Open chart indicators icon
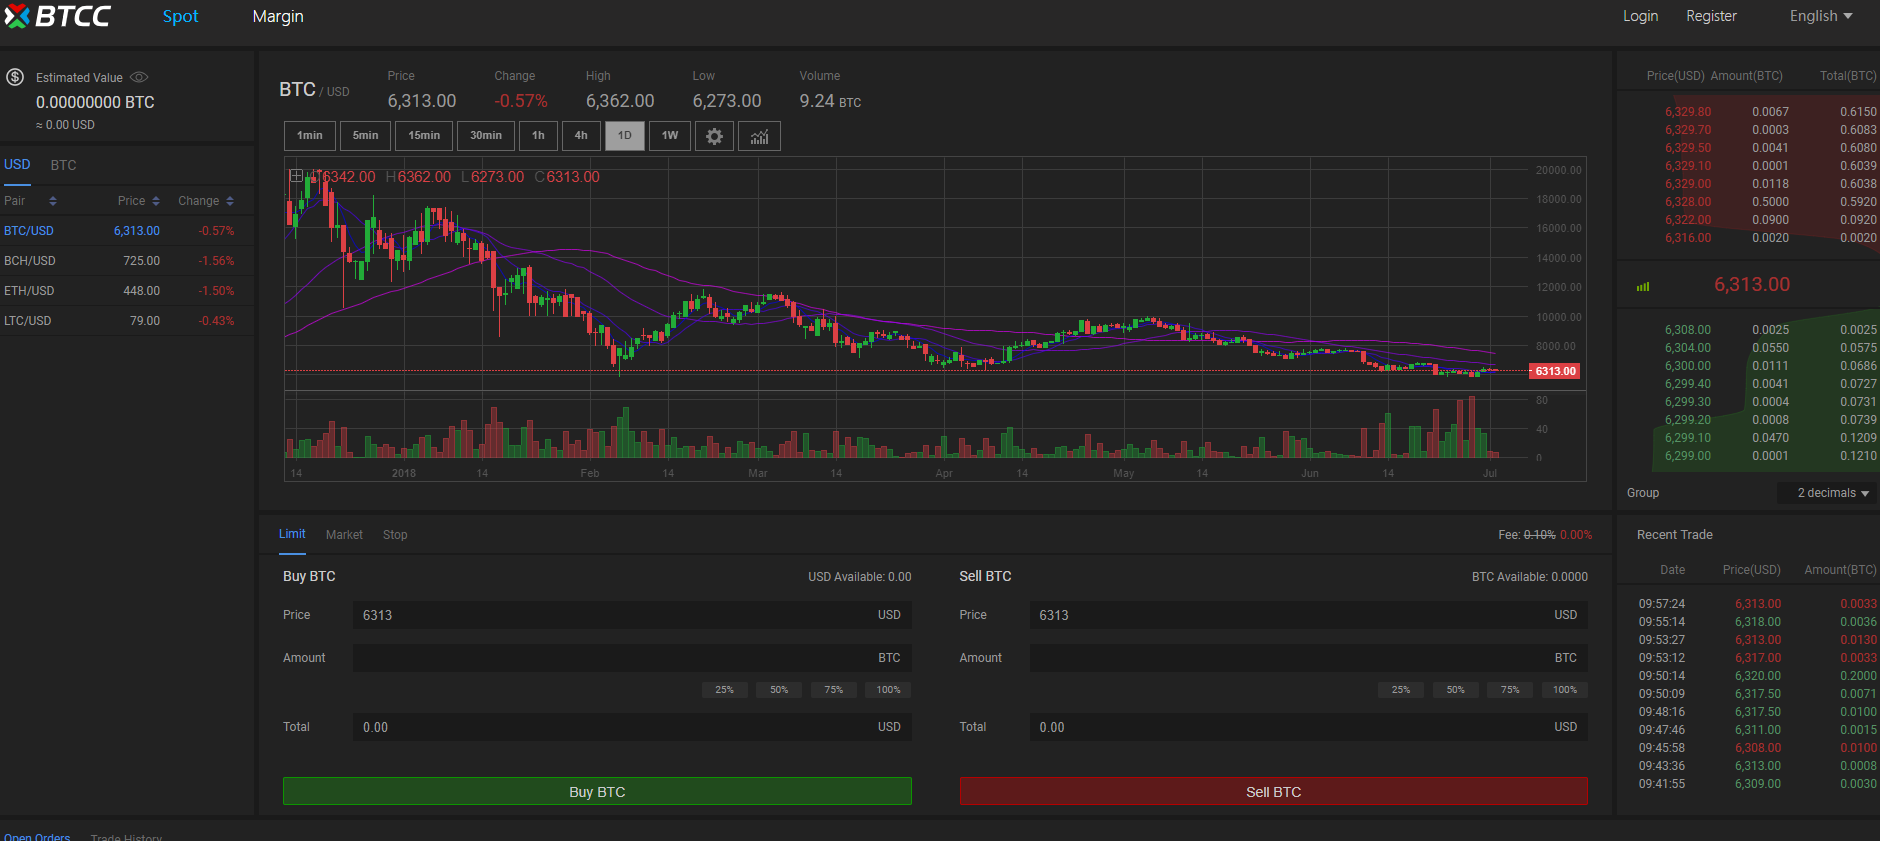The image size is (1880, 841). pos(759,136)
